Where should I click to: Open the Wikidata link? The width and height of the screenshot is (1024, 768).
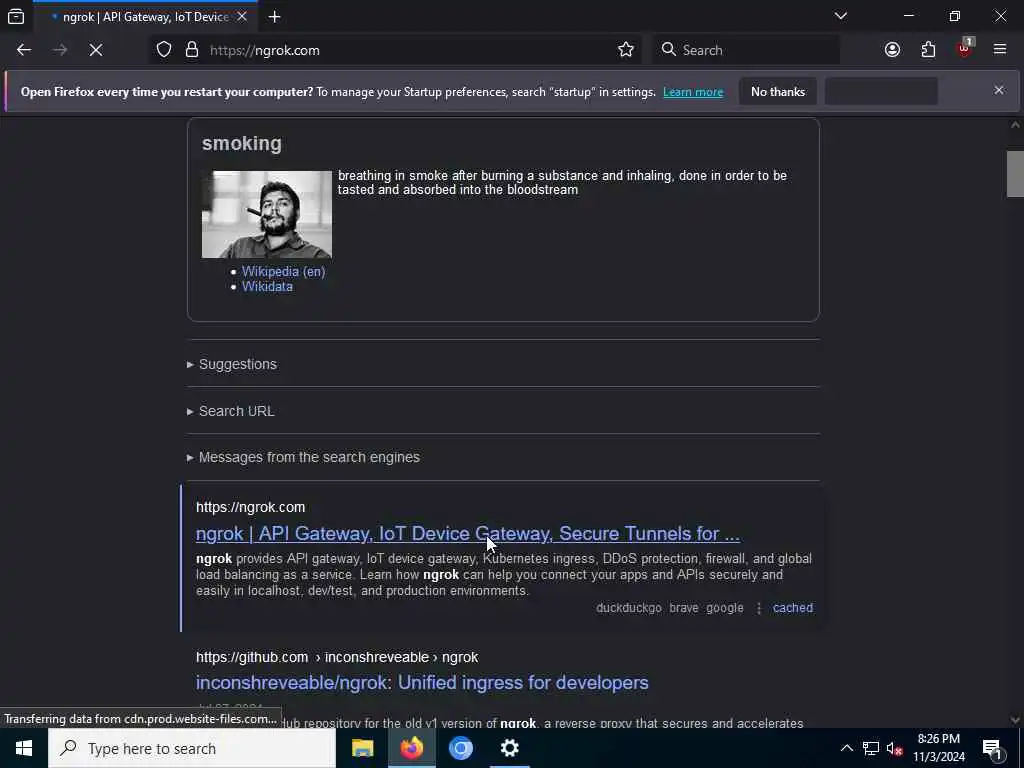pos(267,286)
